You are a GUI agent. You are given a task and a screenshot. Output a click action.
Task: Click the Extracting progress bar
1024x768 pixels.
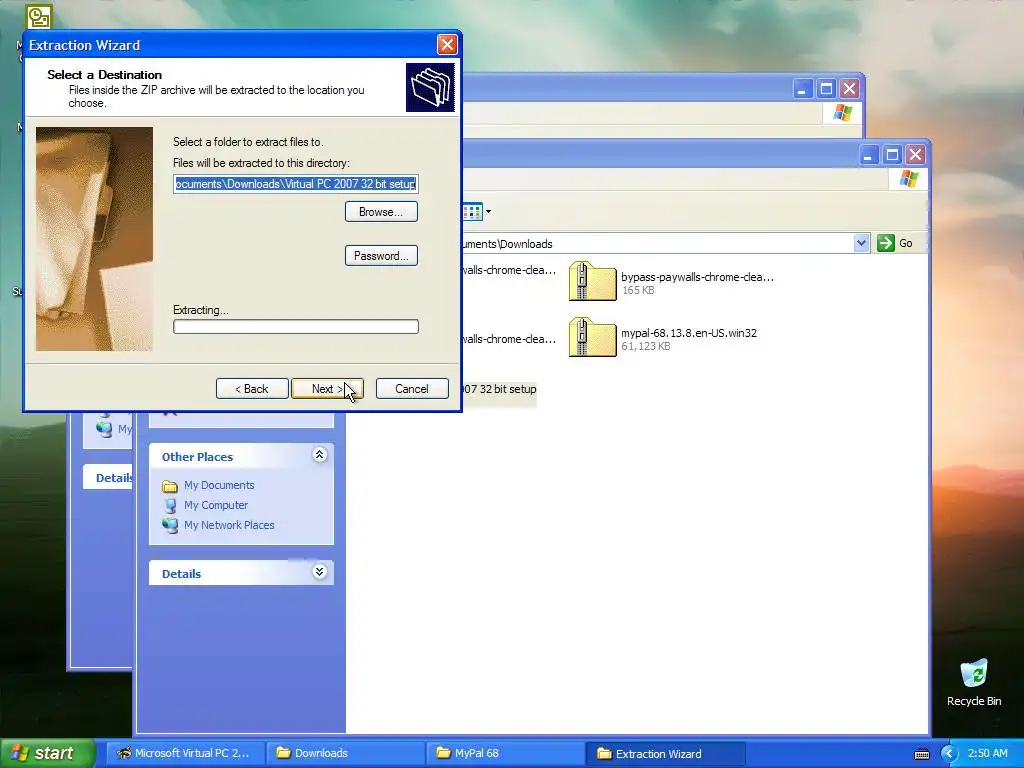tap(296, 327)
